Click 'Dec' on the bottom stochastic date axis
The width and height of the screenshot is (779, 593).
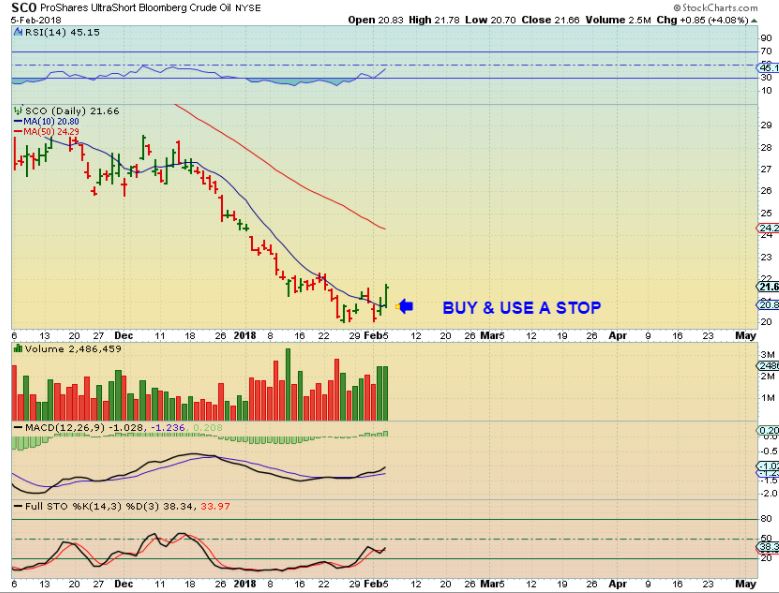pos(124,584)
